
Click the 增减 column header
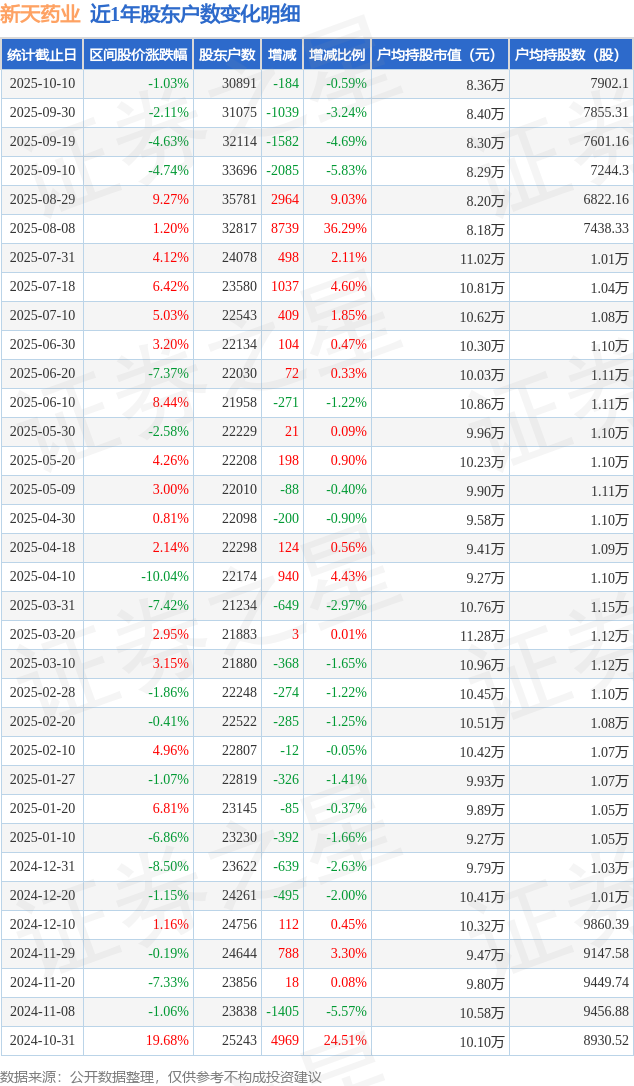pos(282,55)
